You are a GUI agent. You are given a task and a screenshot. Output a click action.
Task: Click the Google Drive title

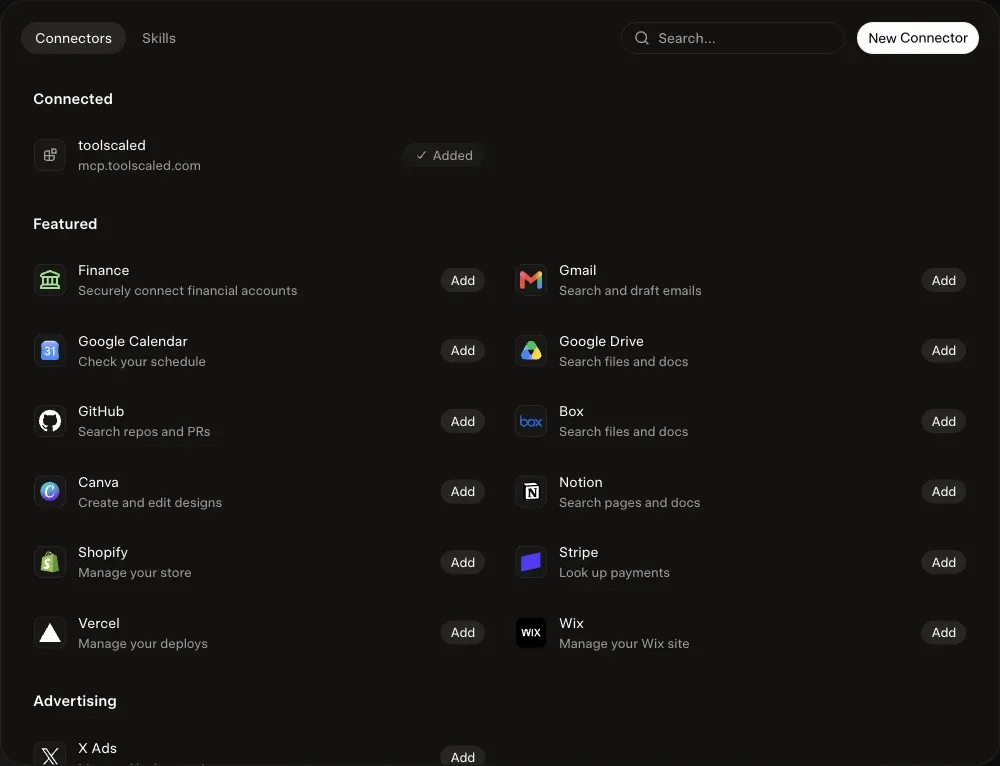tap(601, 341)
